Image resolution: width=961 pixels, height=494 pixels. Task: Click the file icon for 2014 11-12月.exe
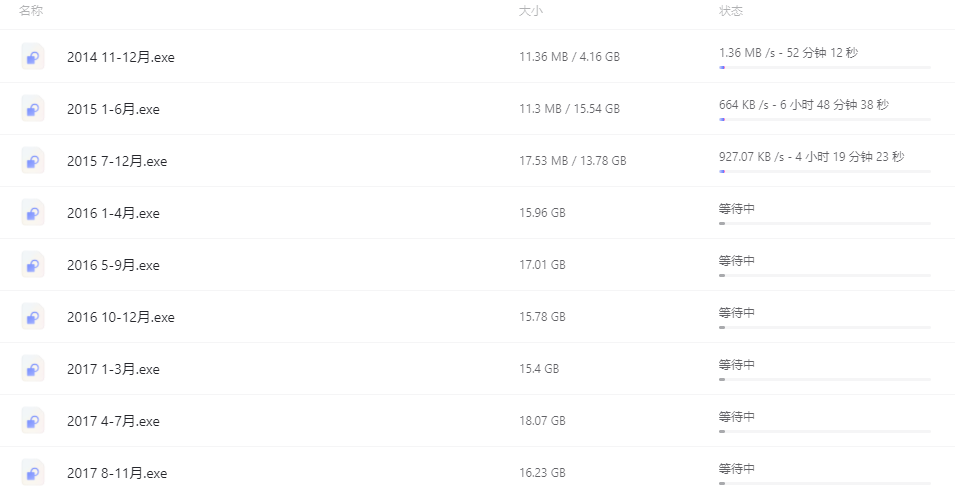coord(32,56)
